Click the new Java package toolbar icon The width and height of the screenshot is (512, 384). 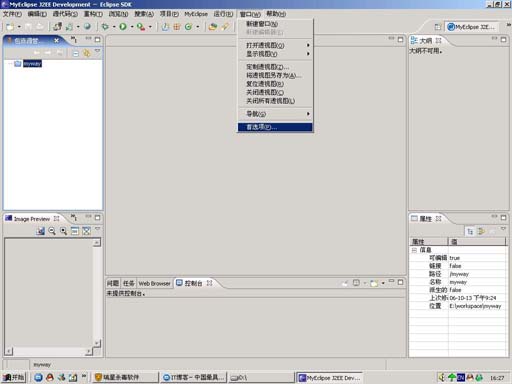tap(177, 27)
